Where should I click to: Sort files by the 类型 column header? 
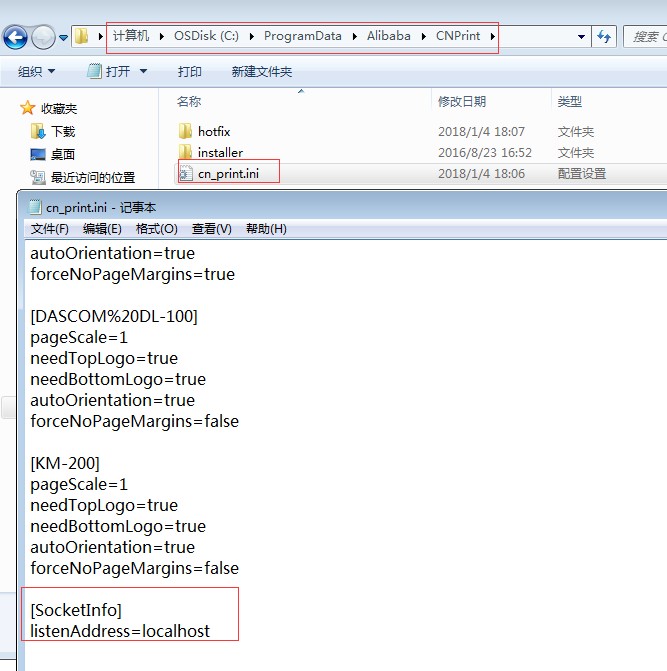pyautogui.click(x=569, y=101)
